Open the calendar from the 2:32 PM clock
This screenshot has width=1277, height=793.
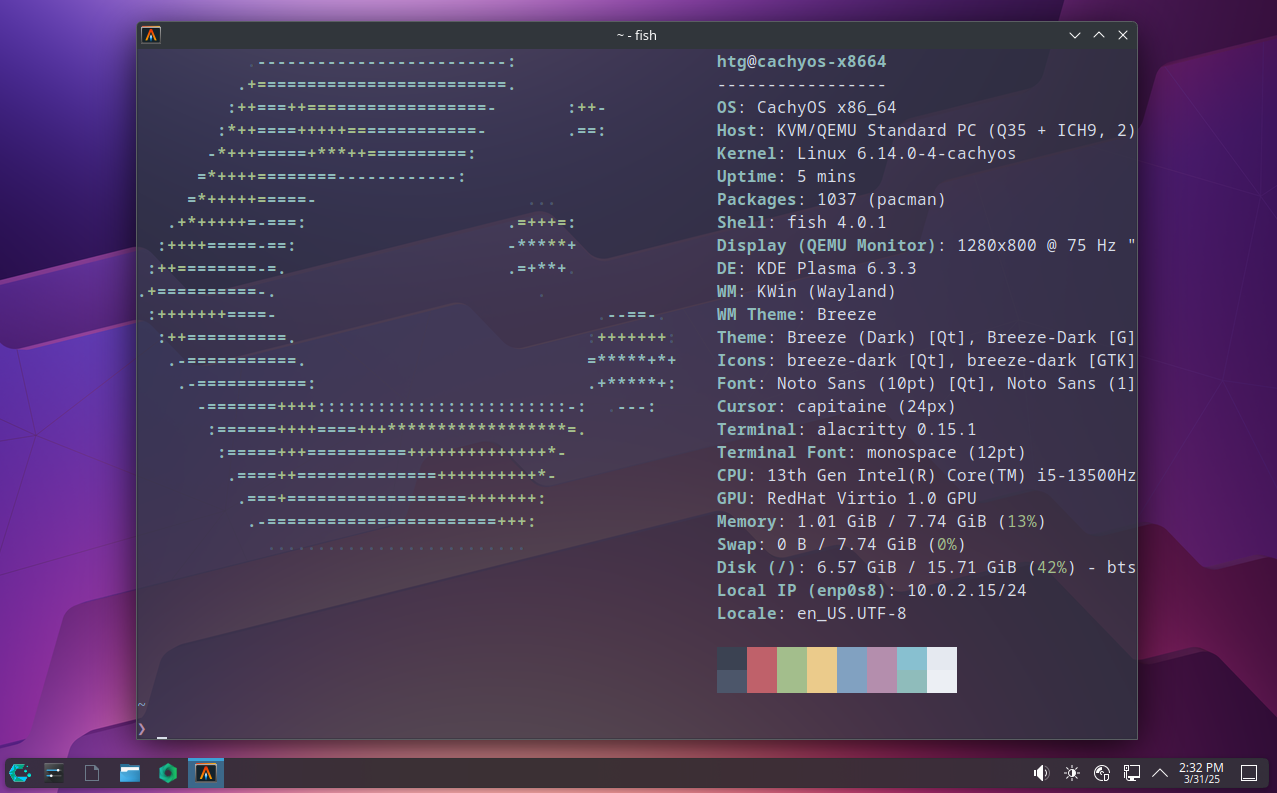1201,772
